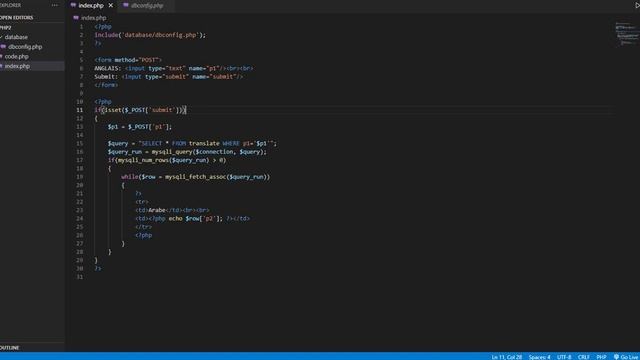Click the Arabe table cell line
This screenshot has height=360, width=640.
pyautogui.click(x=172, y=210)
